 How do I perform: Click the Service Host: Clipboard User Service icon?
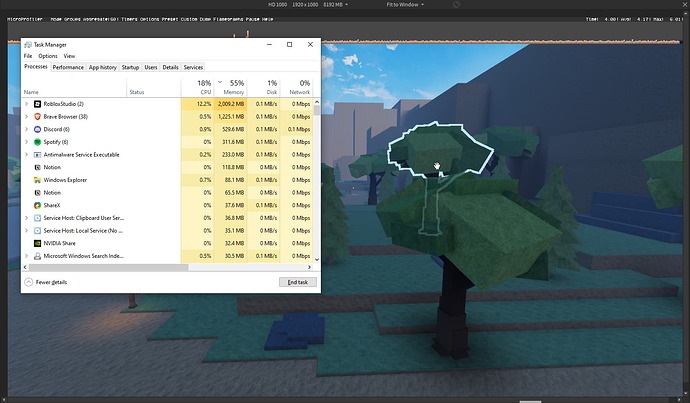pos(37,218)
